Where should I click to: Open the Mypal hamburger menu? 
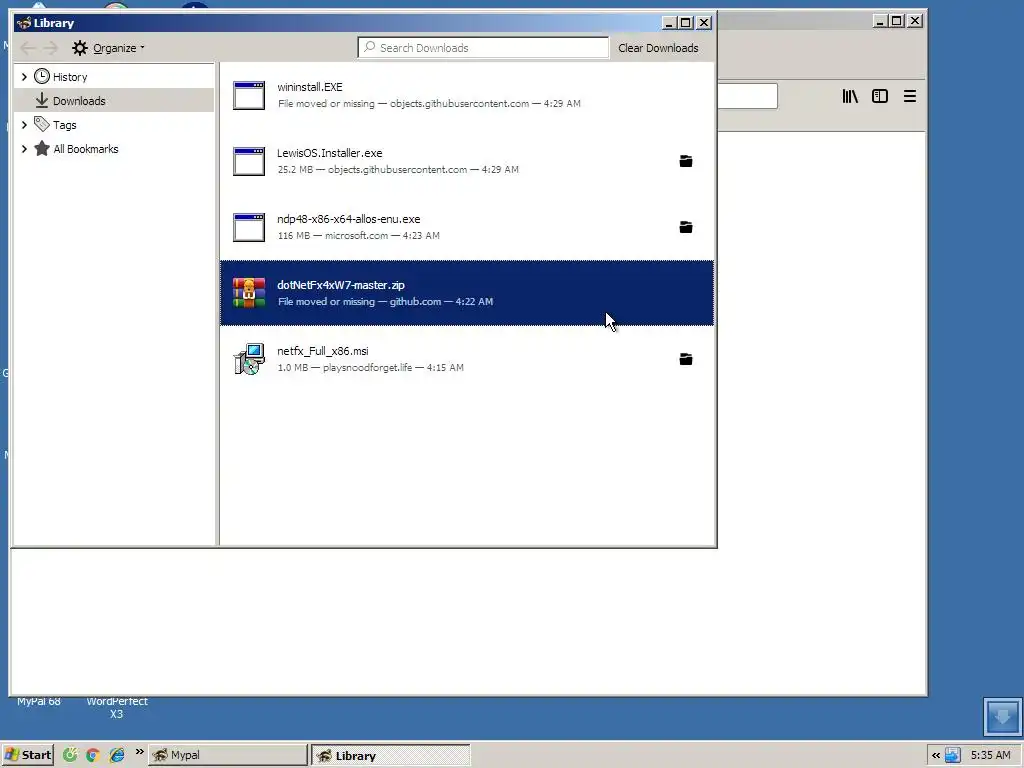[910, 97]
